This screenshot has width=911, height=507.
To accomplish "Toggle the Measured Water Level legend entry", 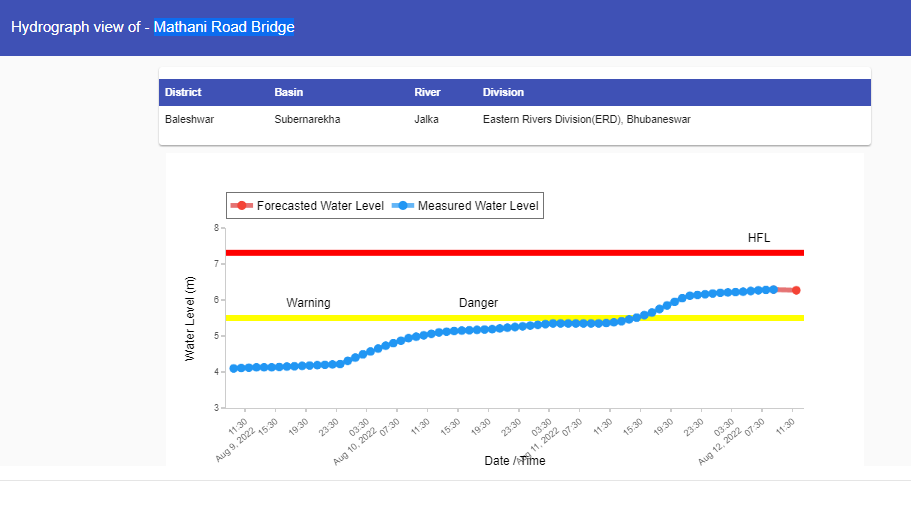I will tap(465, 206).
